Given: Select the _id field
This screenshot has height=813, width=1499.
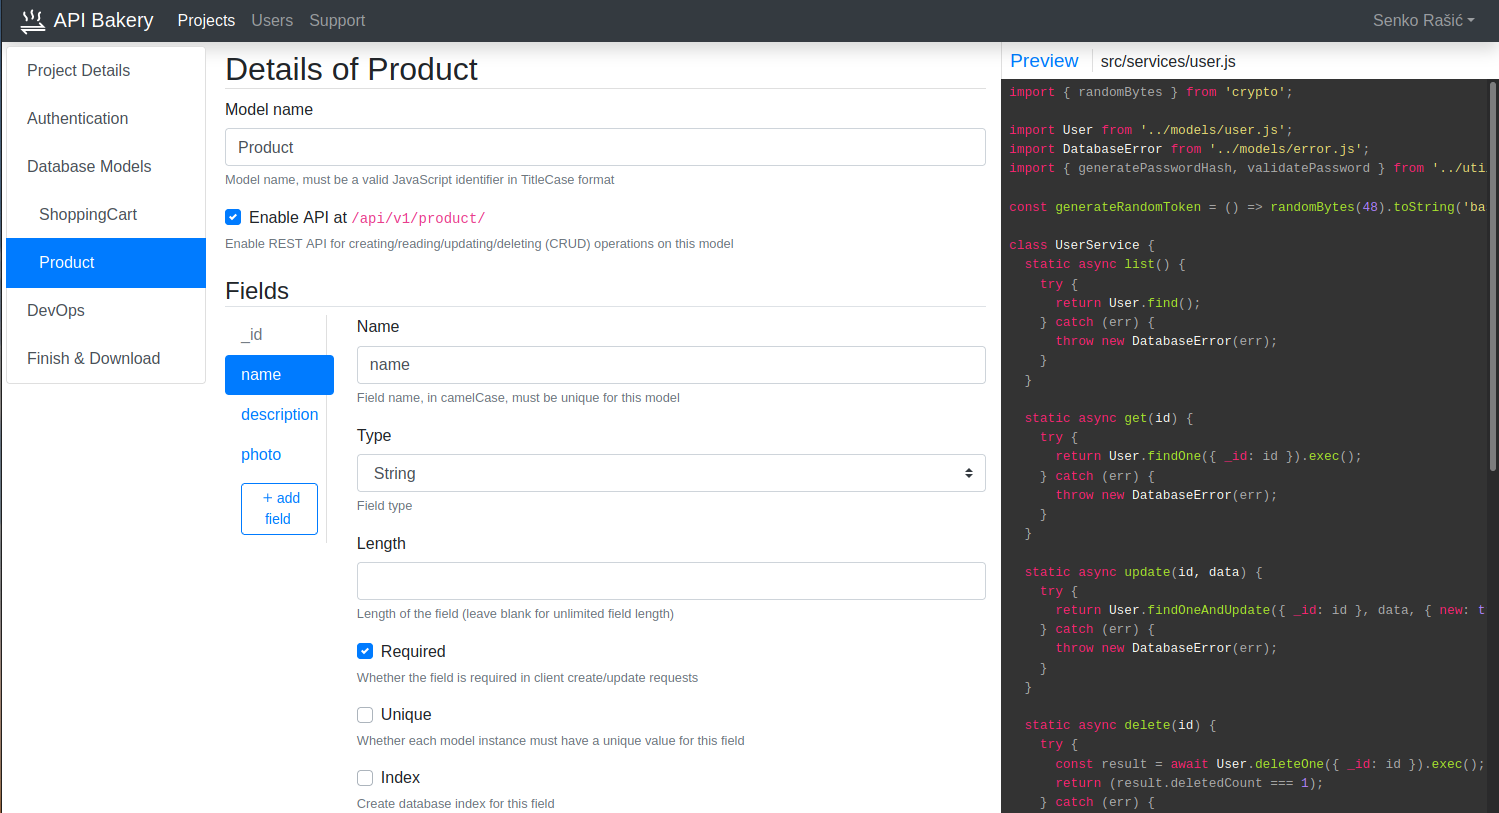Looking at the screenshot, I should coord(279,334).
